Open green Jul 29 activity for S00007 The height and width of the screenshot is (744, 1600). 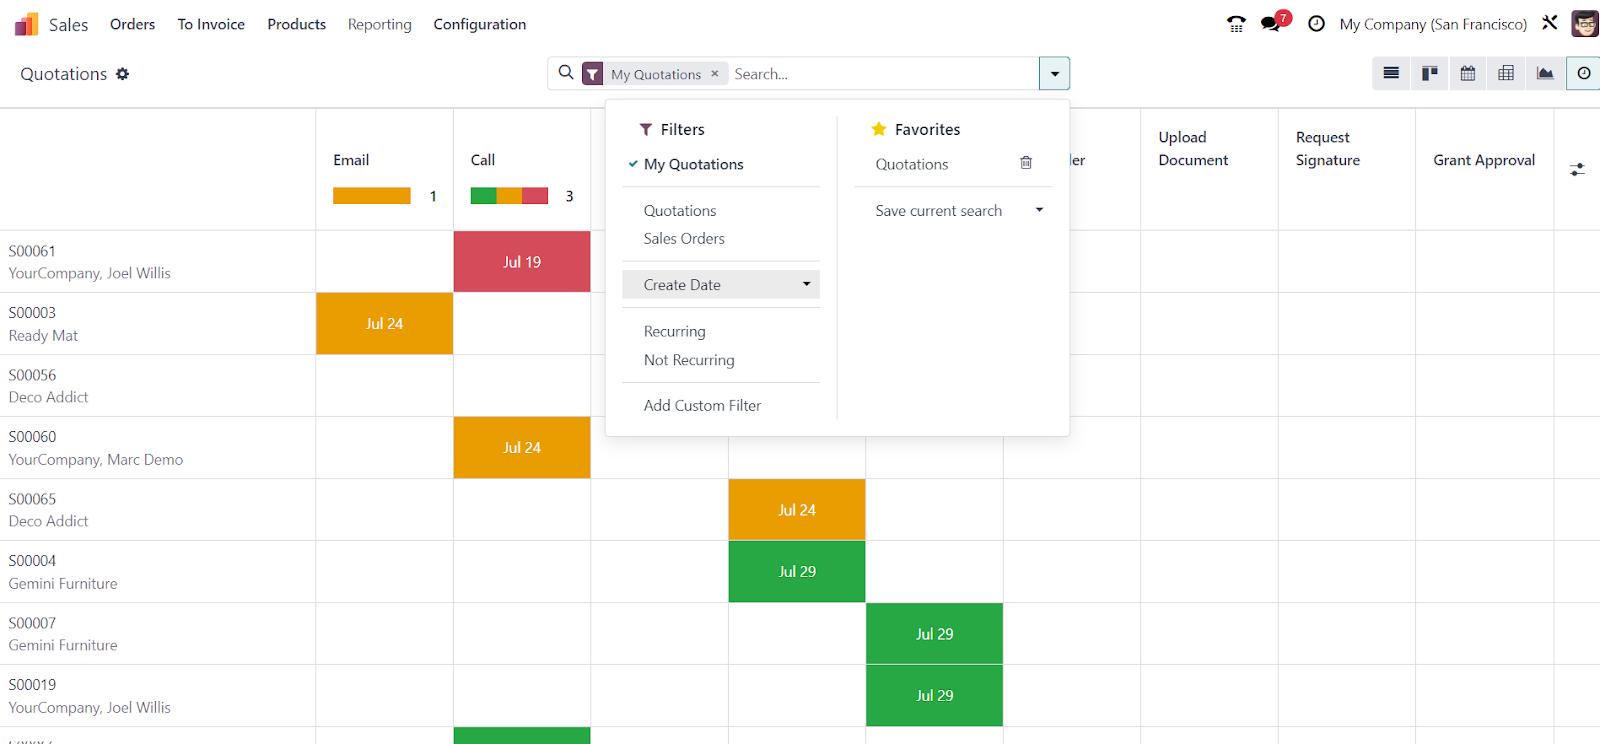tap(934, 634)
